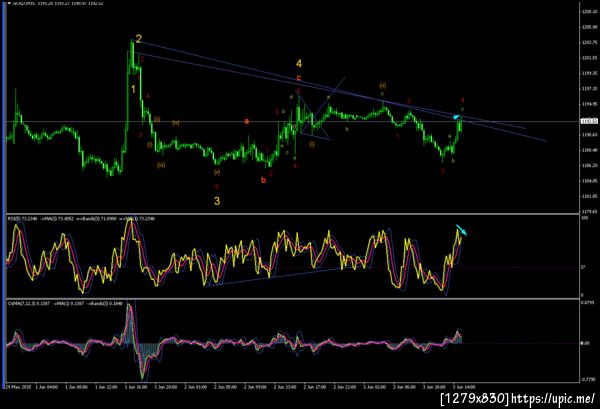Click the 1 Jun 16:00 time axis label
The height and width of the screenshot is (409, 600).
[x=136, y=387]
